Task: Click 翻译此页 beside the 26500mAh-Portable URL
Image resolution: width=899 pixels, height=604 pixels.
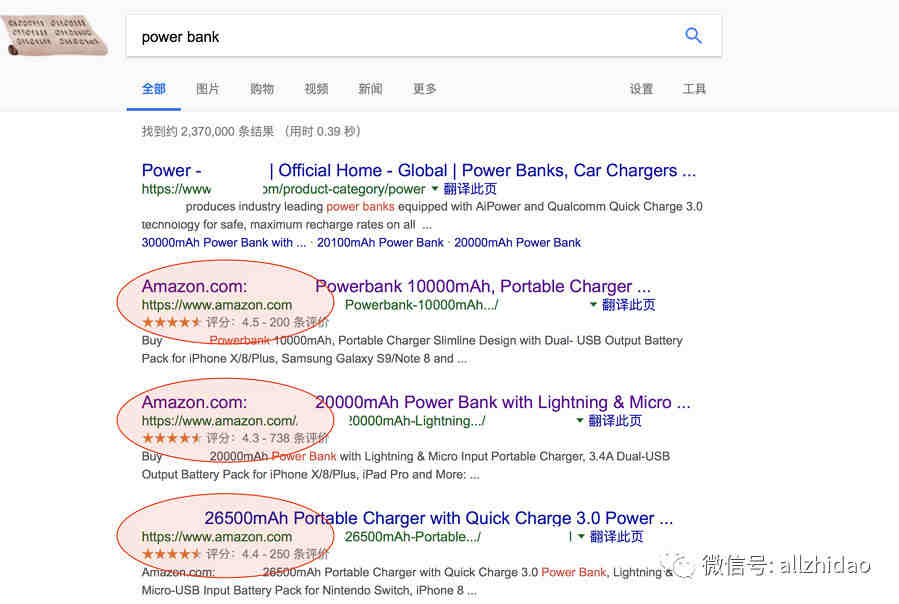Action: pyautogui.click(x=616, y=536)
